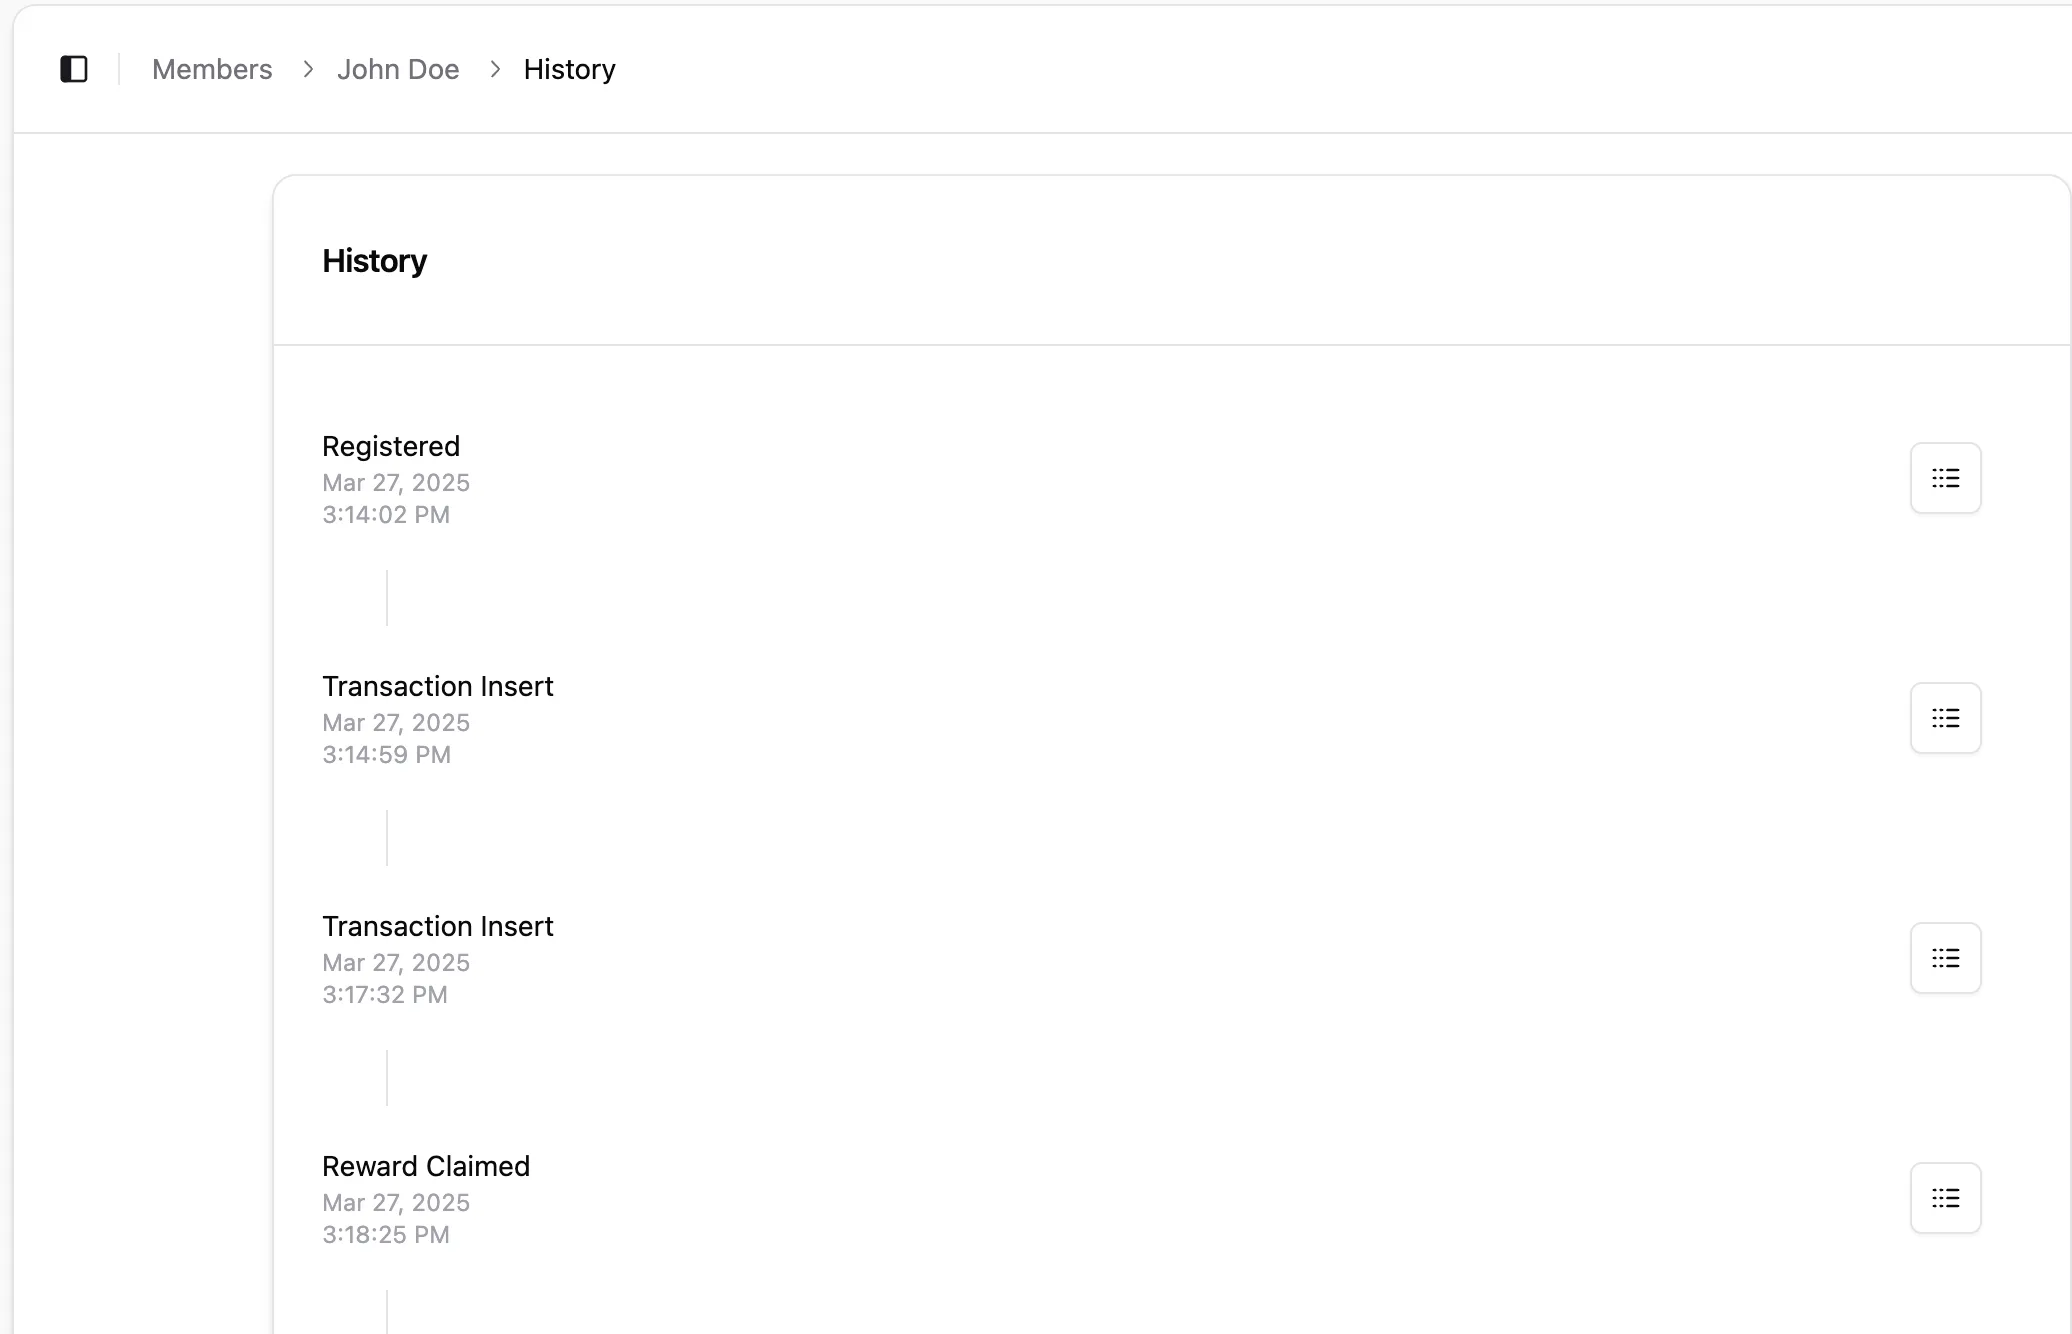The width and height of the screenshot is (2072, 1334).
Task: Click the date under Registered
Action: tap(396, 482)
